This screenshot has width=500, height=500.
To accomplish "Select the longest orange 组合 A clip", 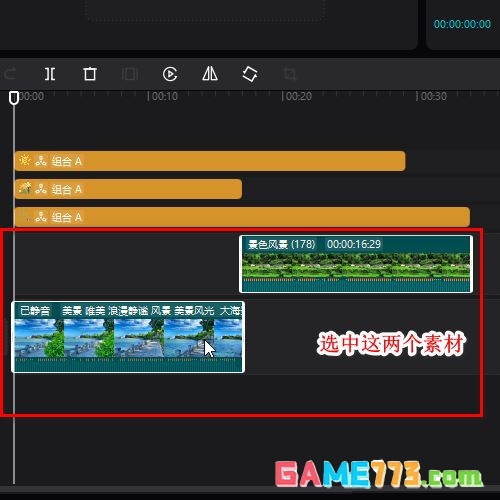I will tap(242, 217).
